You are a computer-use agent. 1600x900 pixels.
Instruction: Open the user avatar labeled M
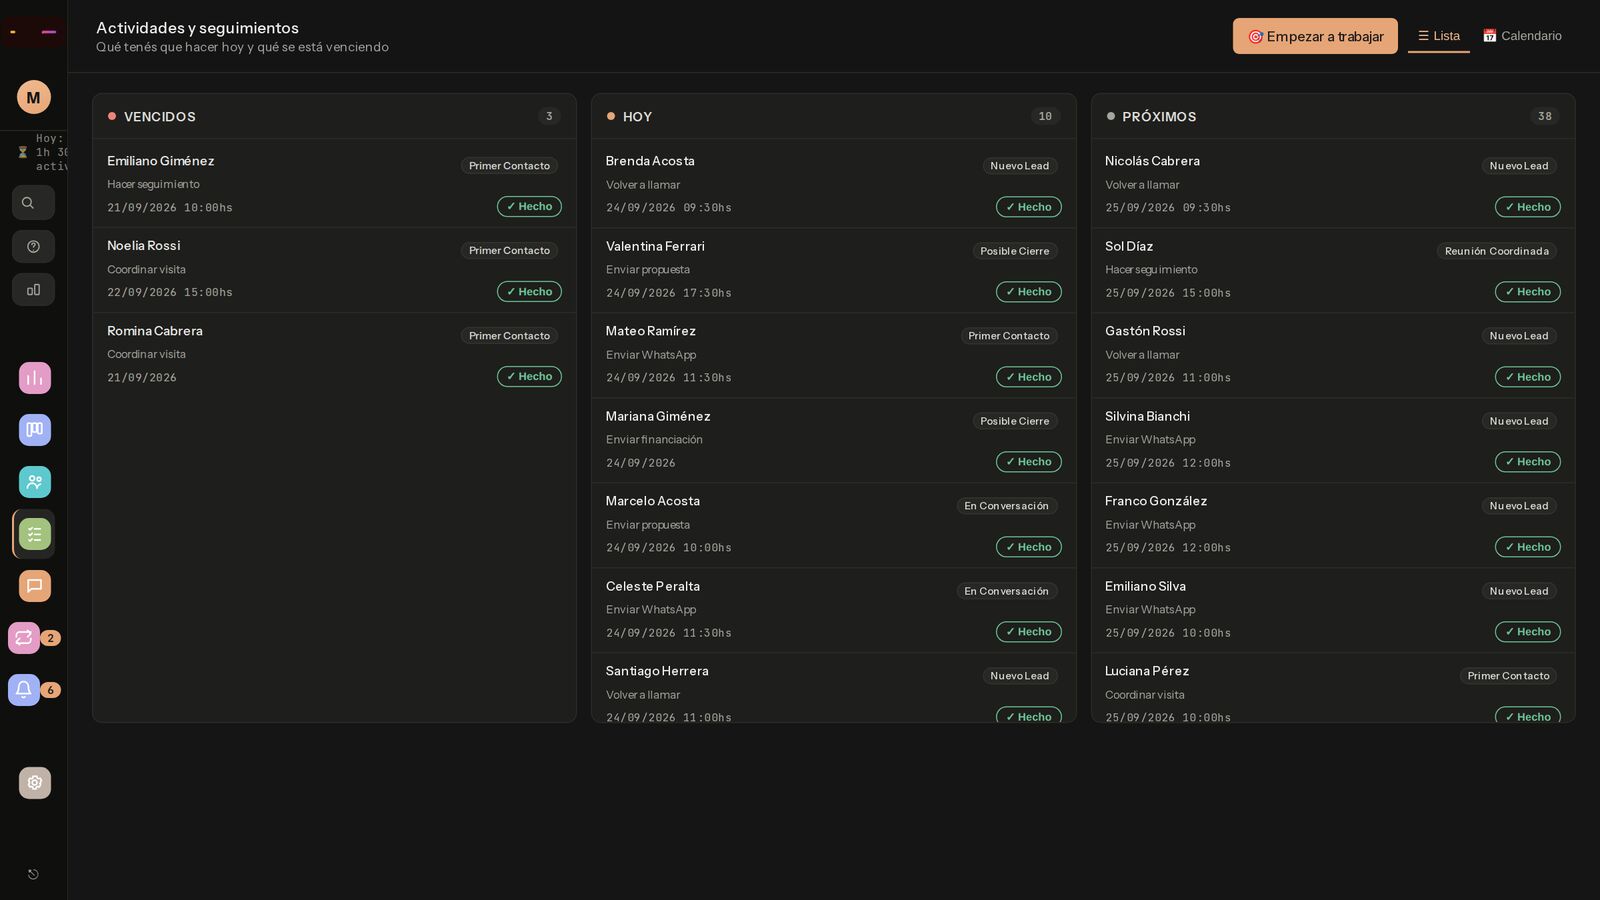coord(34,97)
